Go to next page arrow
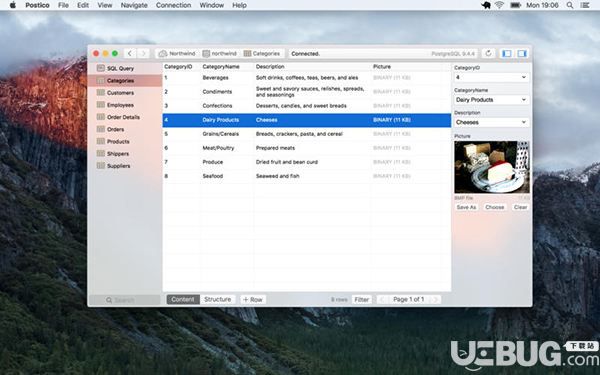Image resolution: width=600 pixels, height=375 pixels. click(435, 300)
